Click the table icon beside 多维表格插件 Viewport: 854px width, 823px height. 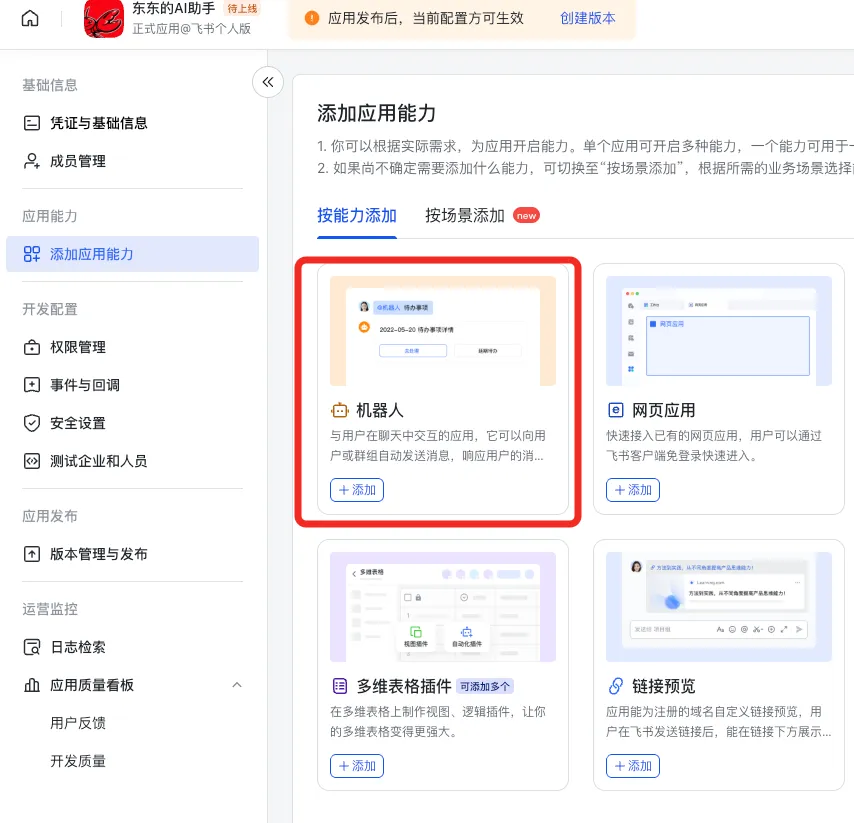coord(340,686)
